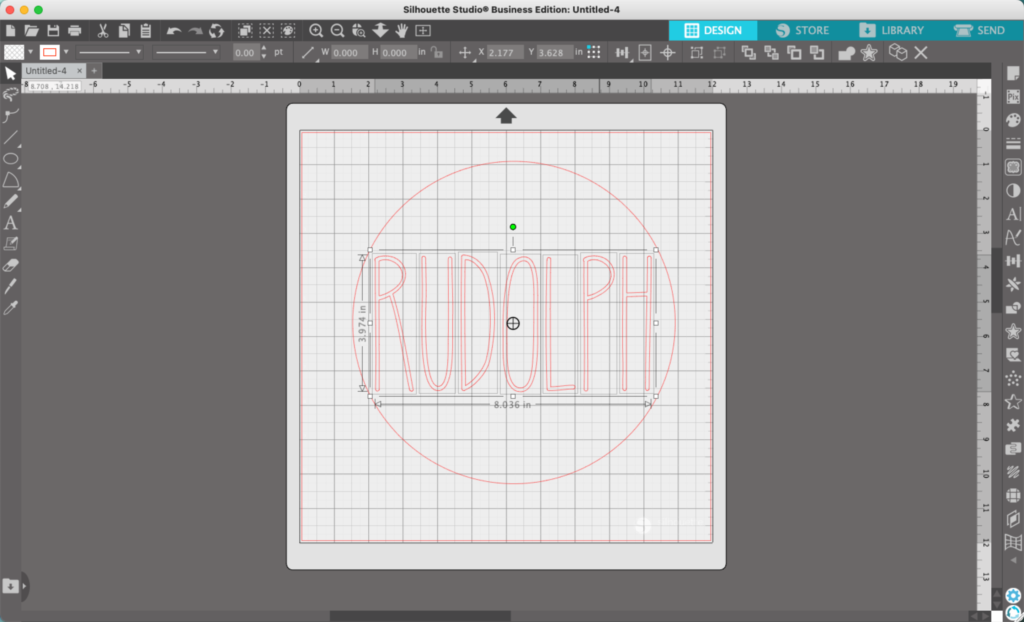Open the Text Style panel on right
This screenshot has height=622, width=1024.
tap(1013, 214)
